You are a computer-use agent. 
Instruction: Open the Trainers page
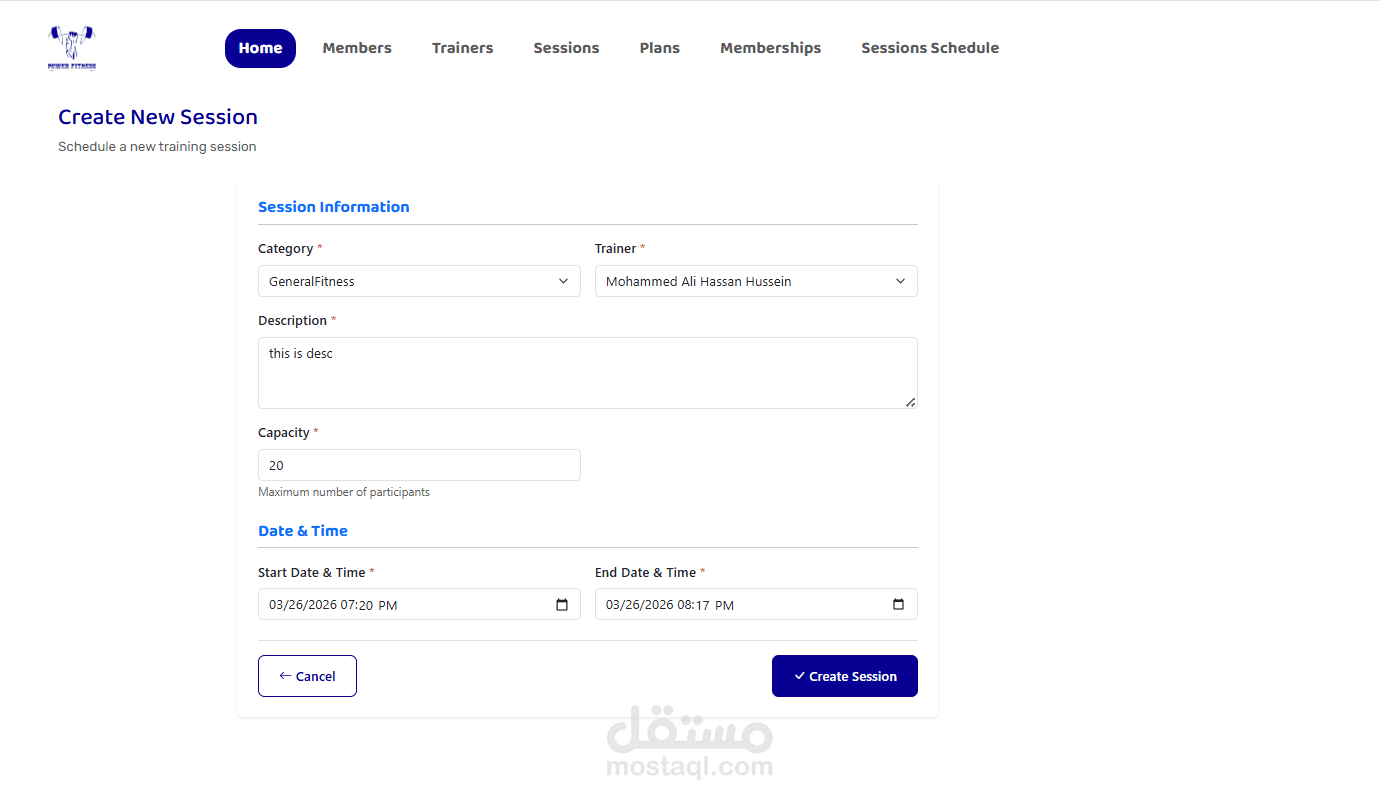tap(462, 48)
